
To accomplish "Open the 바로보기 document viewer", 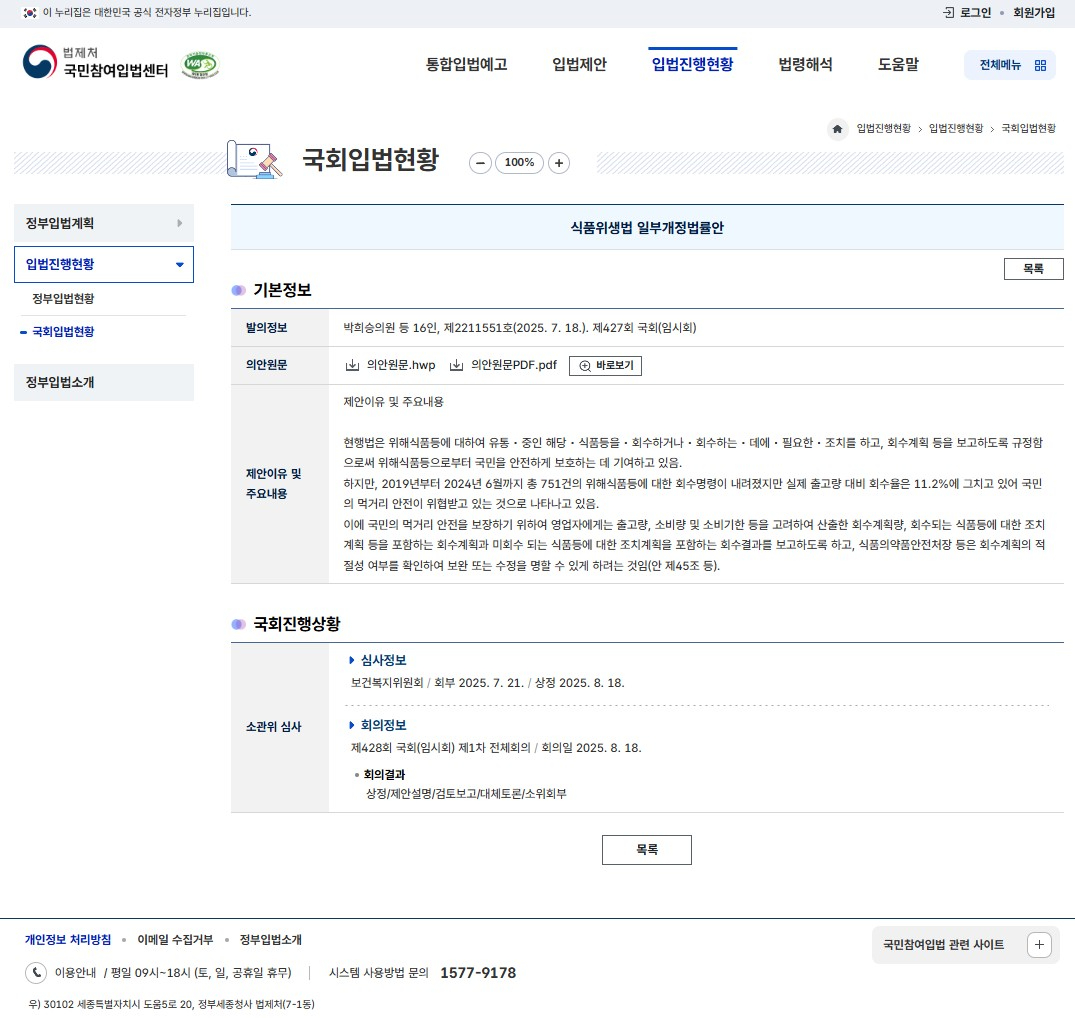I will pyautogui.click(x=605, y=365).
